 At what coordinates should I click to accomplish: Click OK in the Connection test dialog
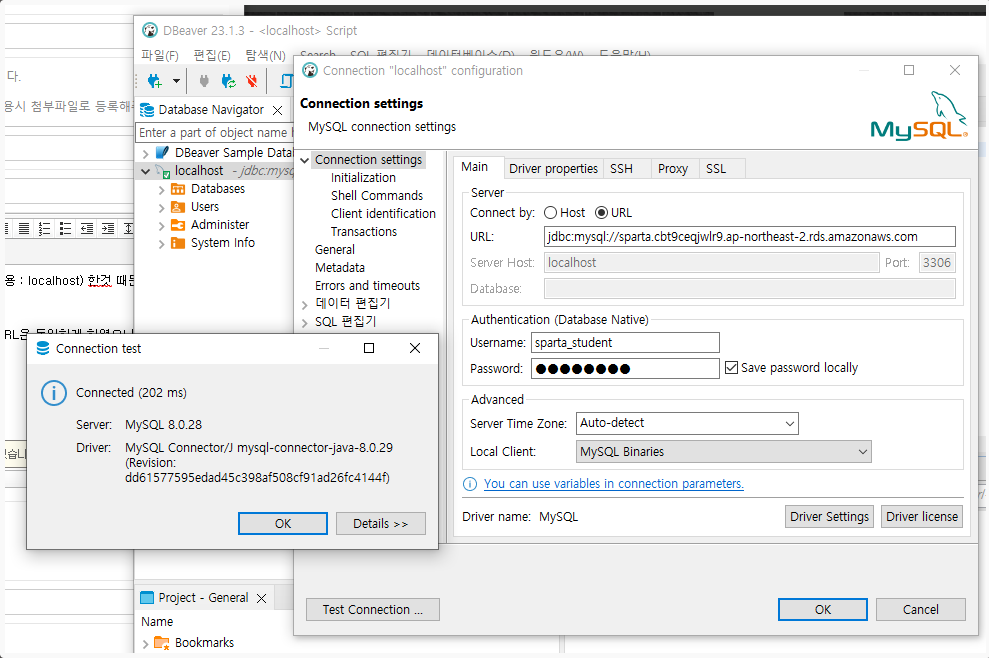point(283,524)
